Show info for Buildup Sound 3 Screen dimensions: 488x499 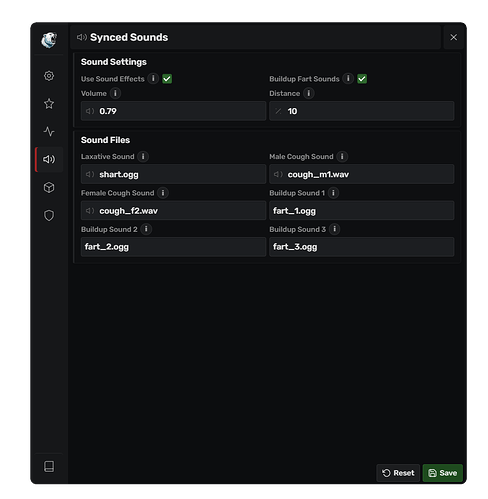(x=335, y=229)
